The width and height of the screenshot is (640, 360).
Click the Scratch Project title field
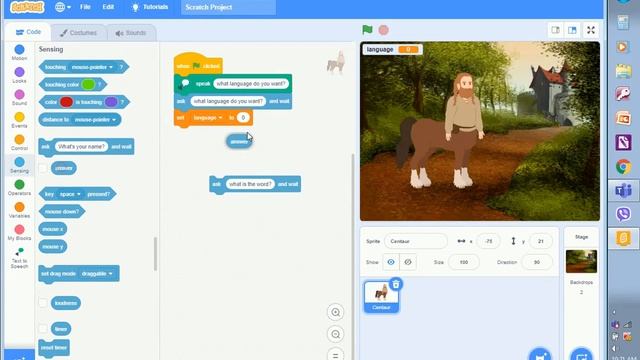(229, 7)
